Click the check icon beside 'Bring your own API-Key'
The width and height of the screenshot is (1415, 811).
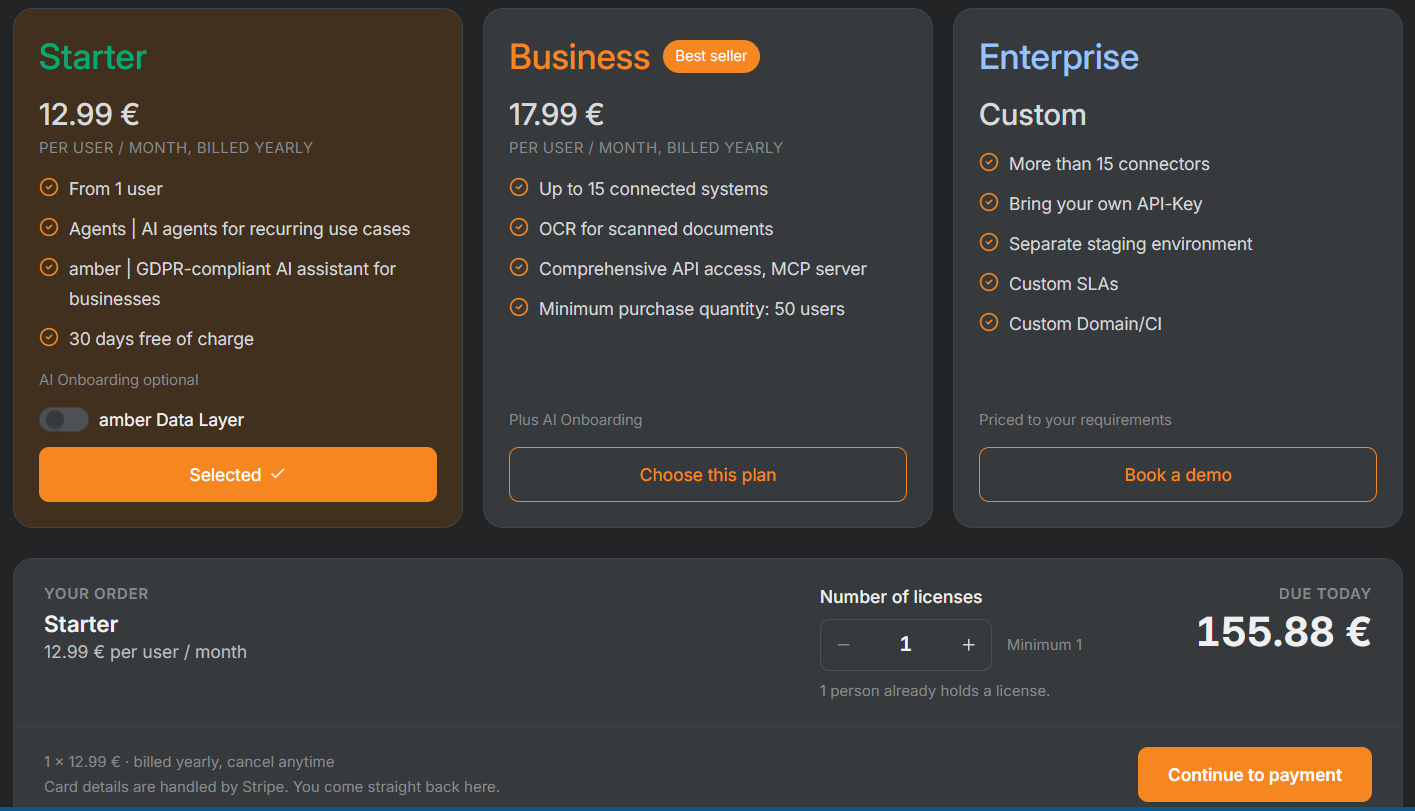[988, 202]
